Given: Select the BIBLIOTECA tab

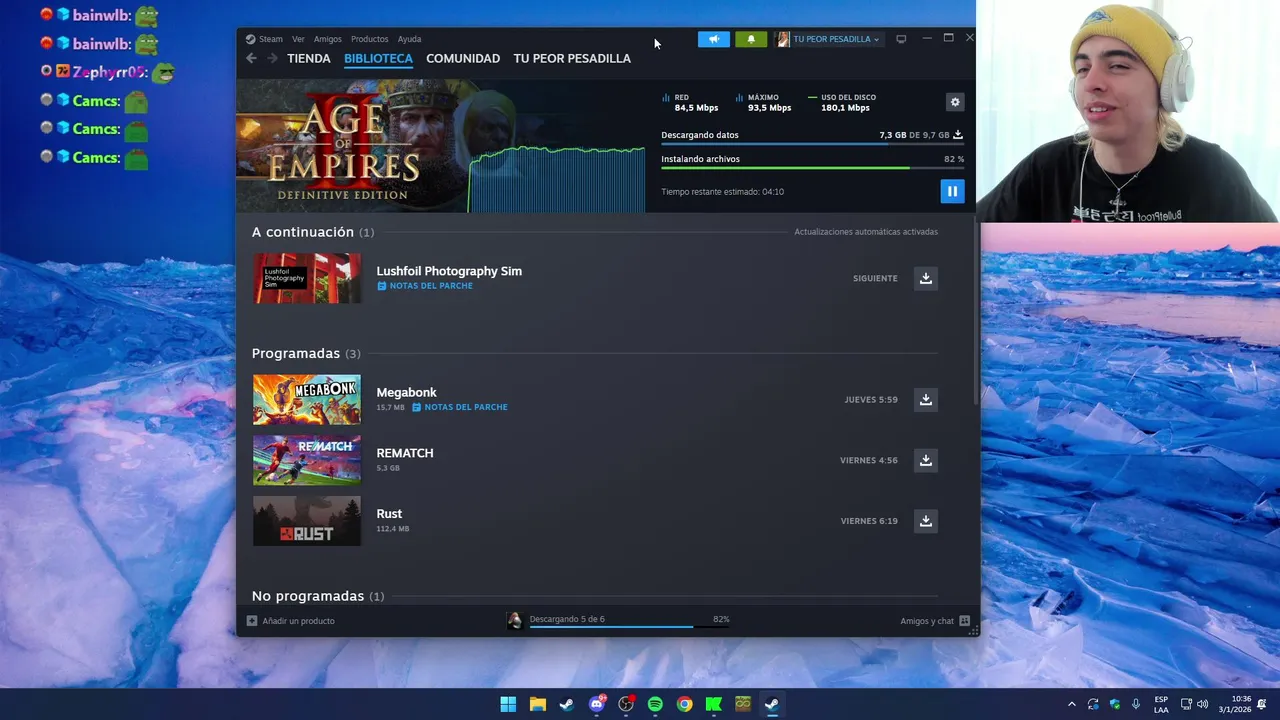Looking at the screenshot, I should [378, 58].
